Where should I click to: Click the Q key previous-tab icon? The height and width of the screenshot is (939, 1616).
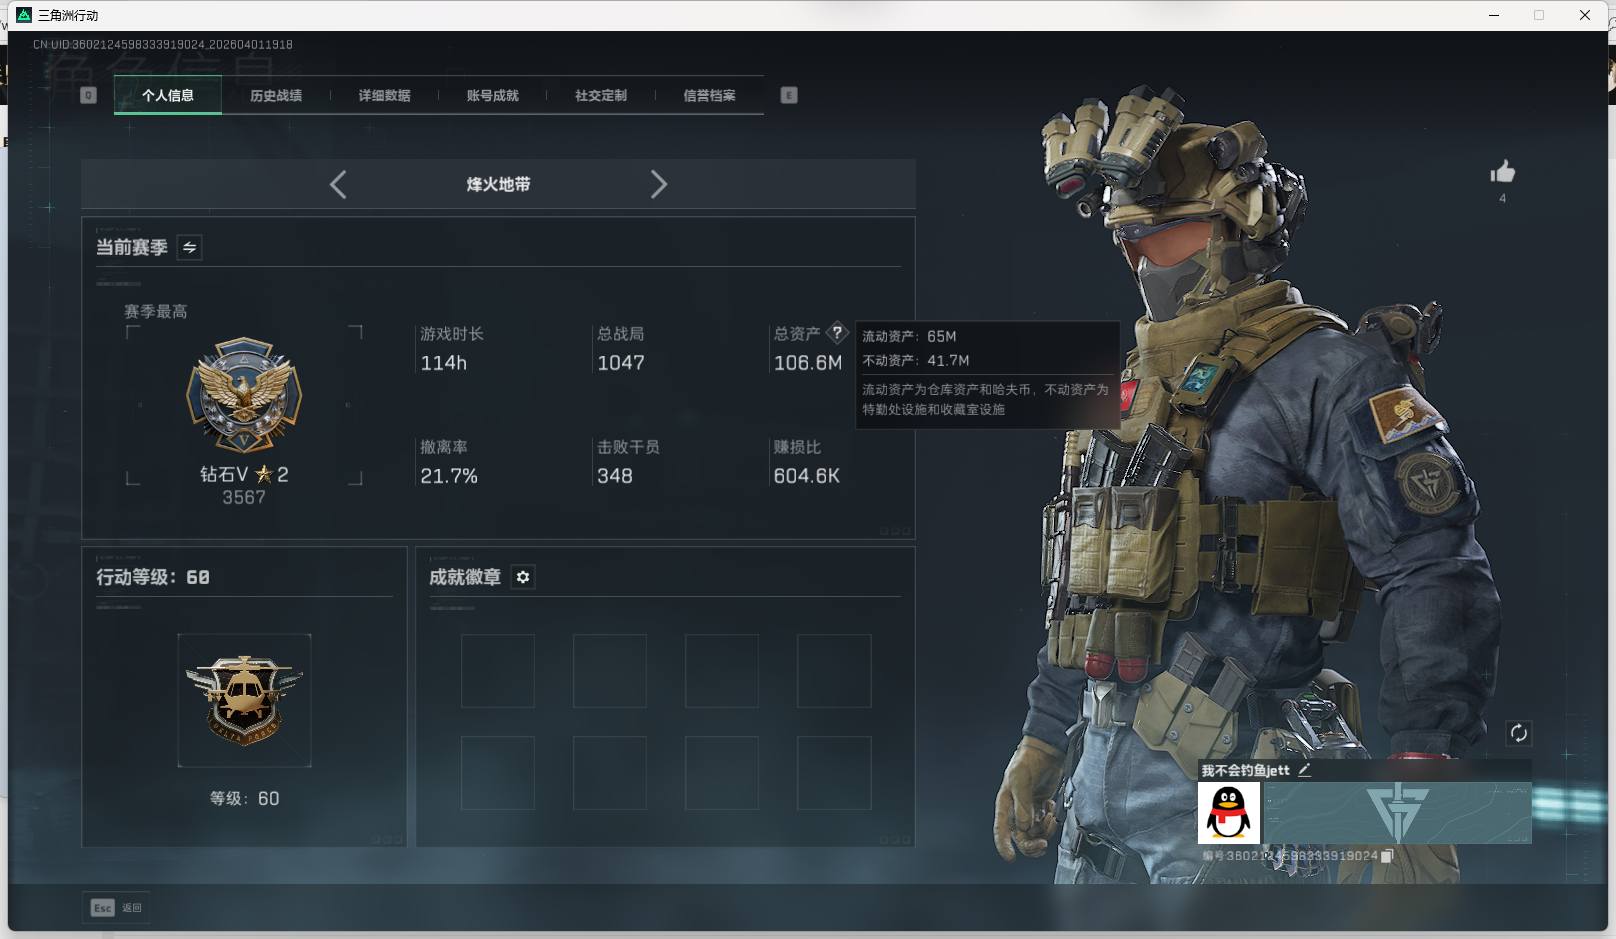(x=88, y=95)
